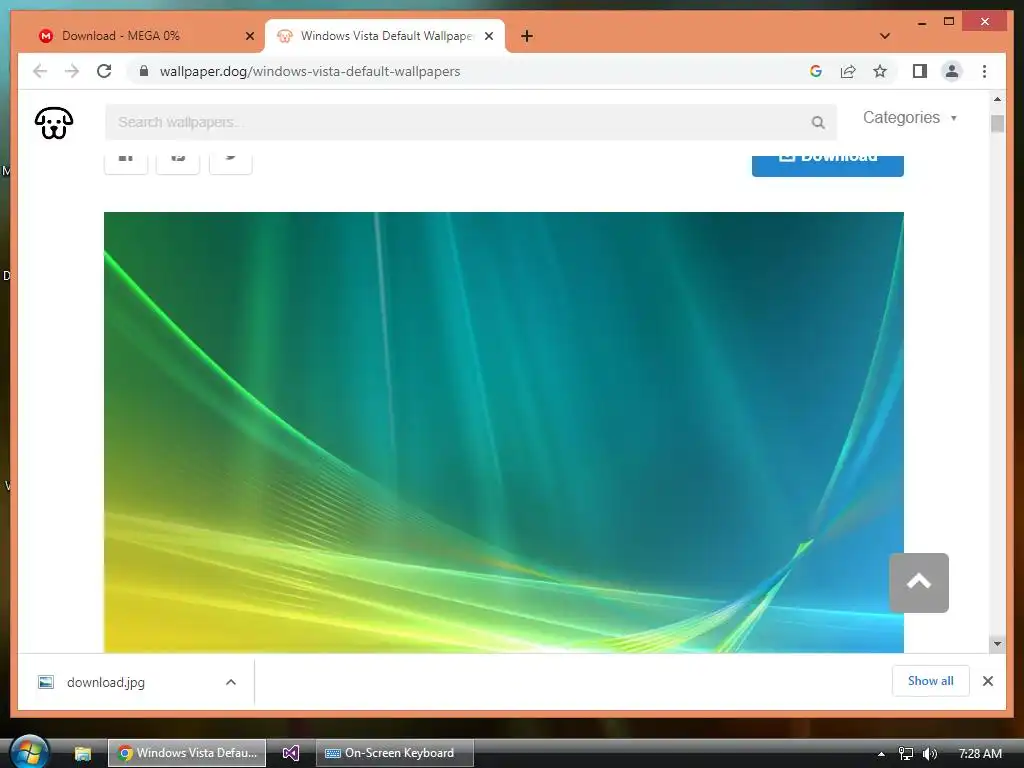Close the Windows Vista Default Wallpapers tab

pyautogui.click(x=488, y=37)
